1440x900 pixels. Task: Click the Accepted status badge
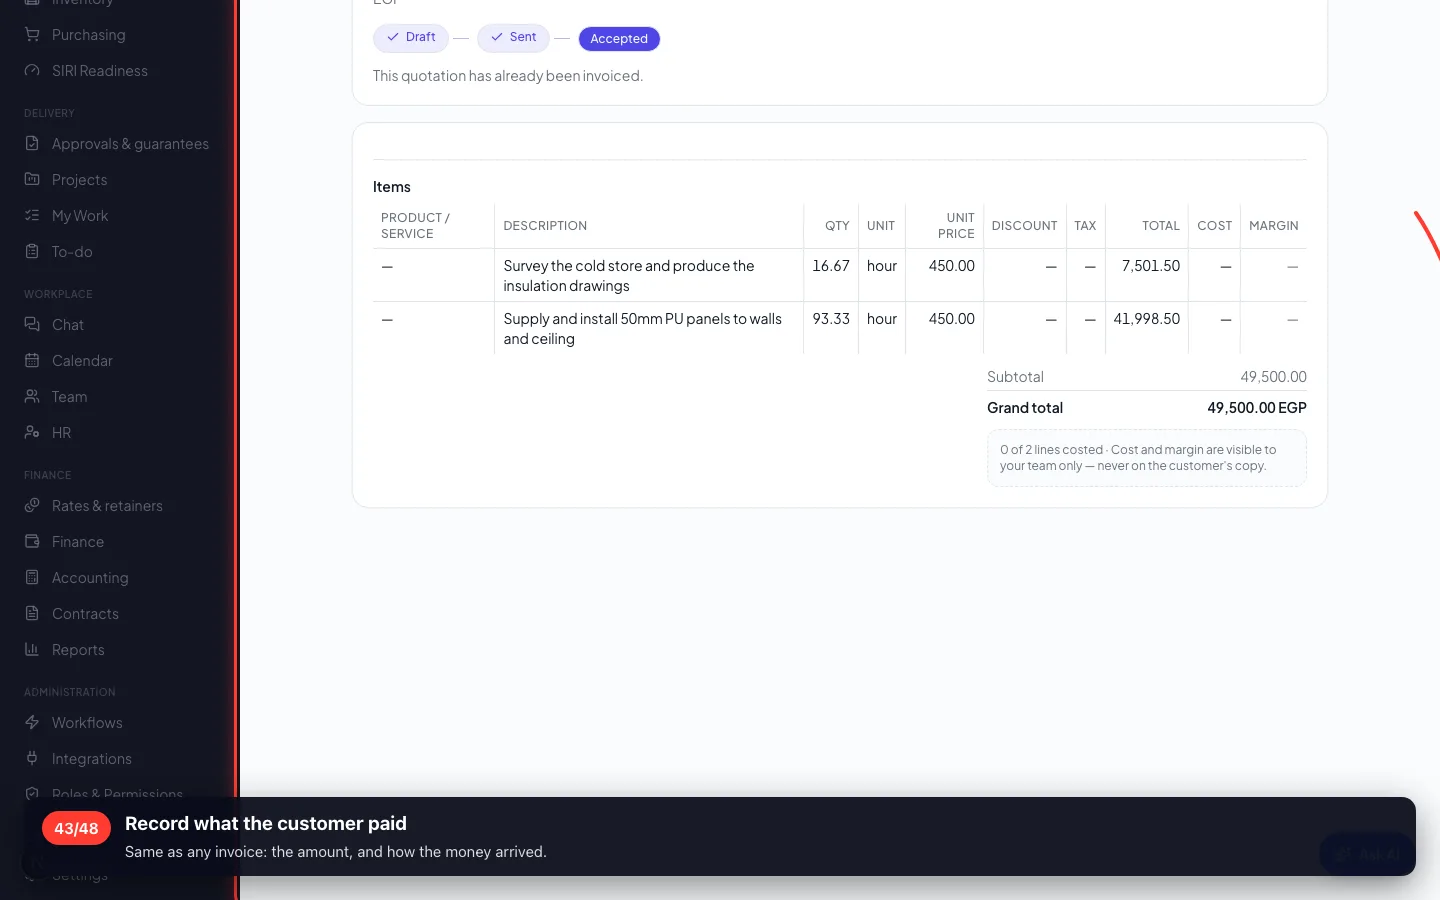619,39
